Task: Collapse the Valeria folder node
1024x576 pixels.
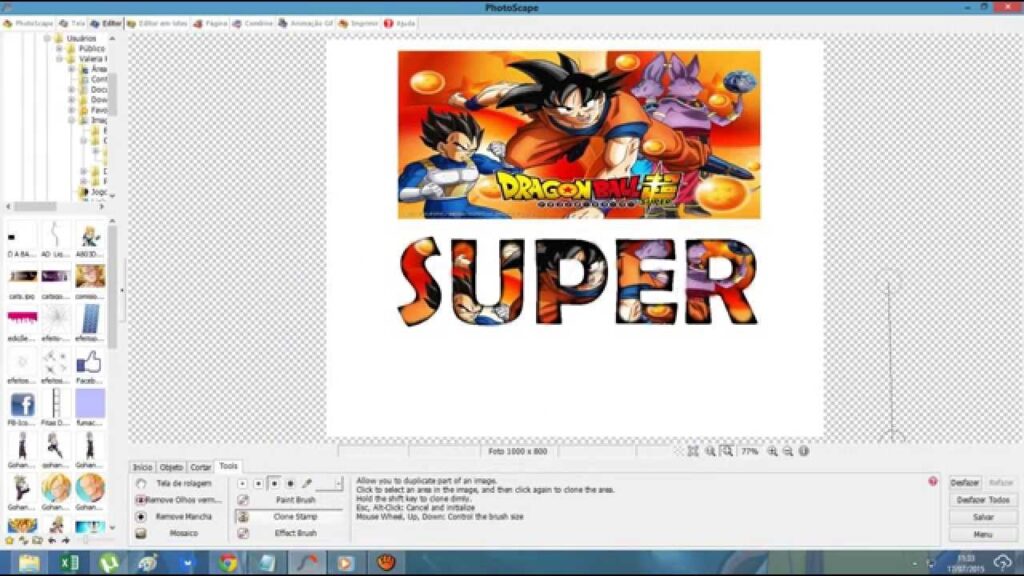Action: (59, 59)
